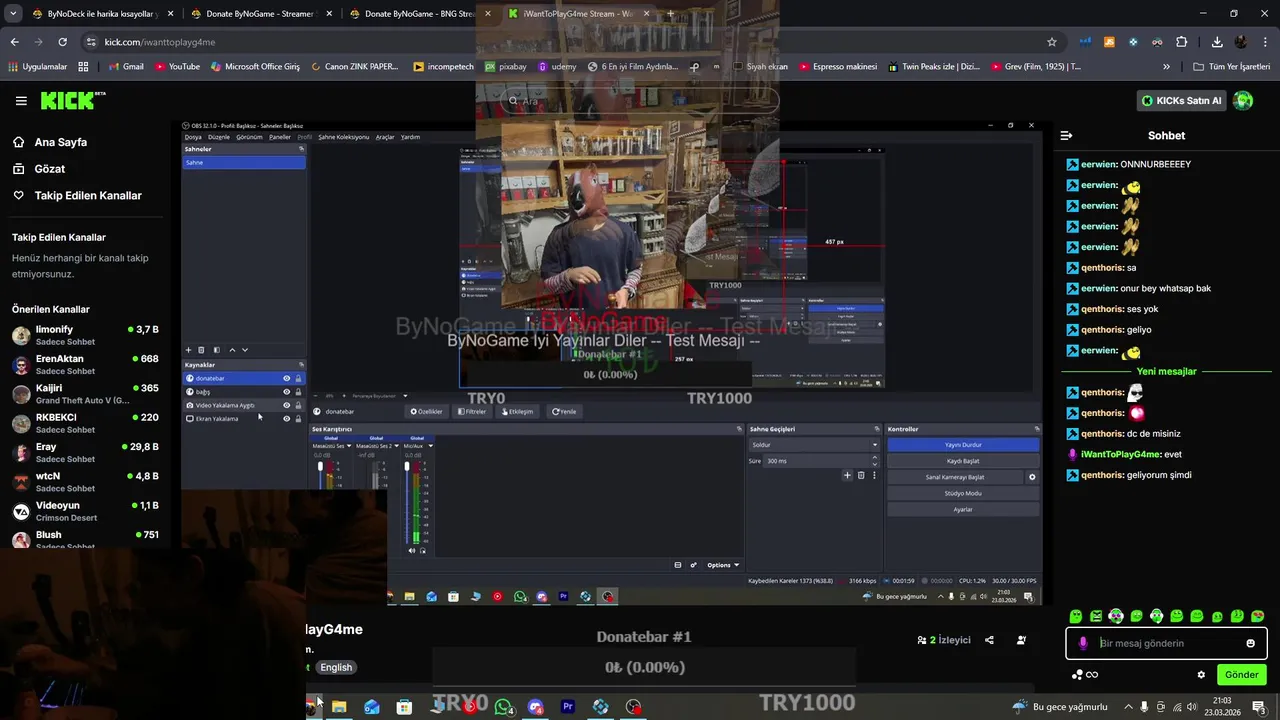
Task: Click the share icon under the stream
Action: (989, 640)
